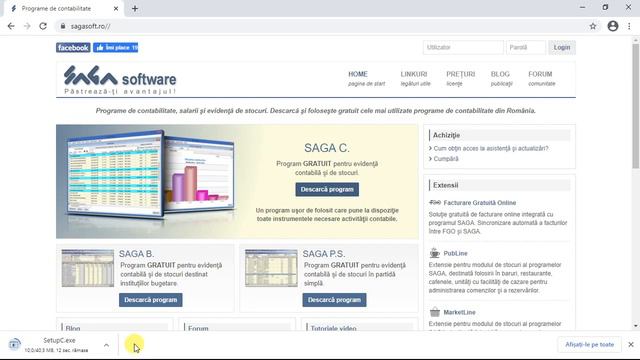The width and height of the screenshot is (640, 360).
Task: Click the browser back arrow
Action: pos(11,26)
